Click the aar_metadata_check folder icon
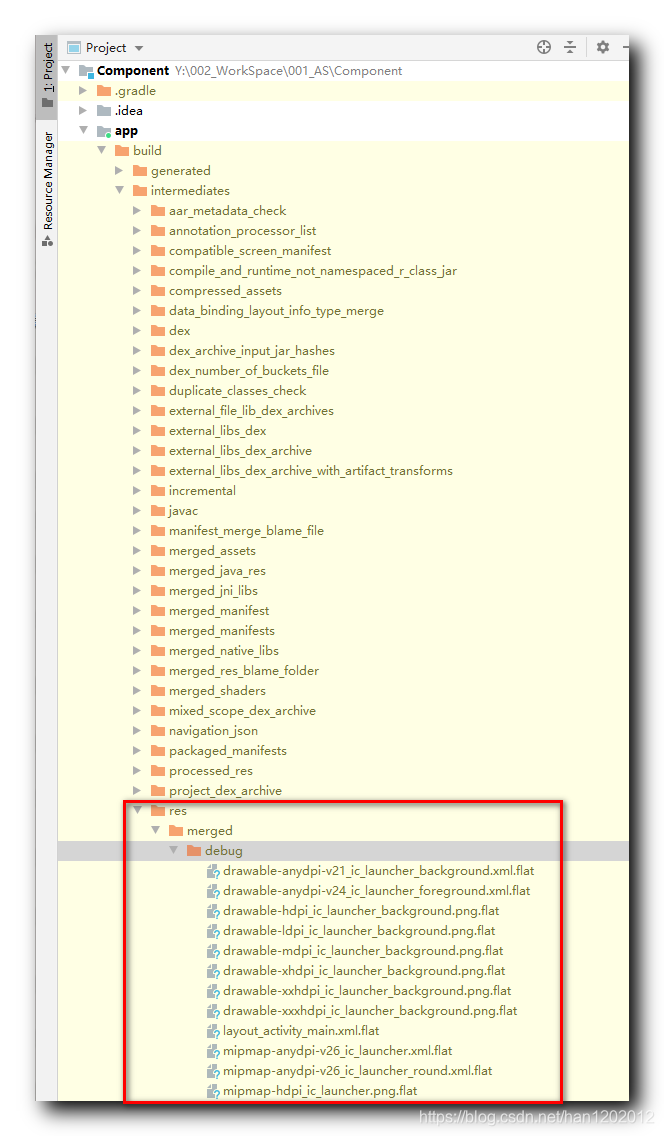 158,211
